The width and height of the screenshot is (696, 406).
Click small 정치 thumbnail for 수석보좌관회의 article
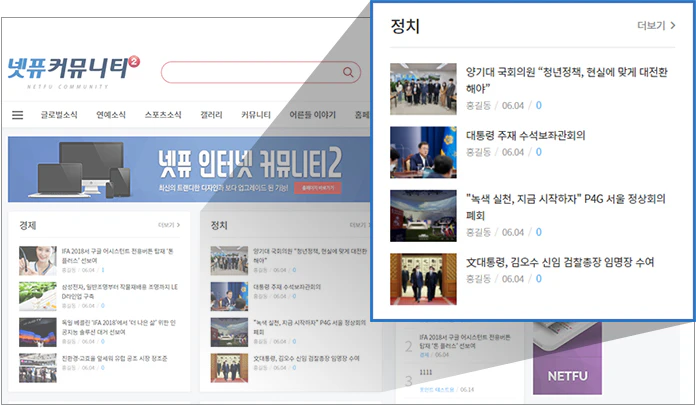[x=229, y=296]
